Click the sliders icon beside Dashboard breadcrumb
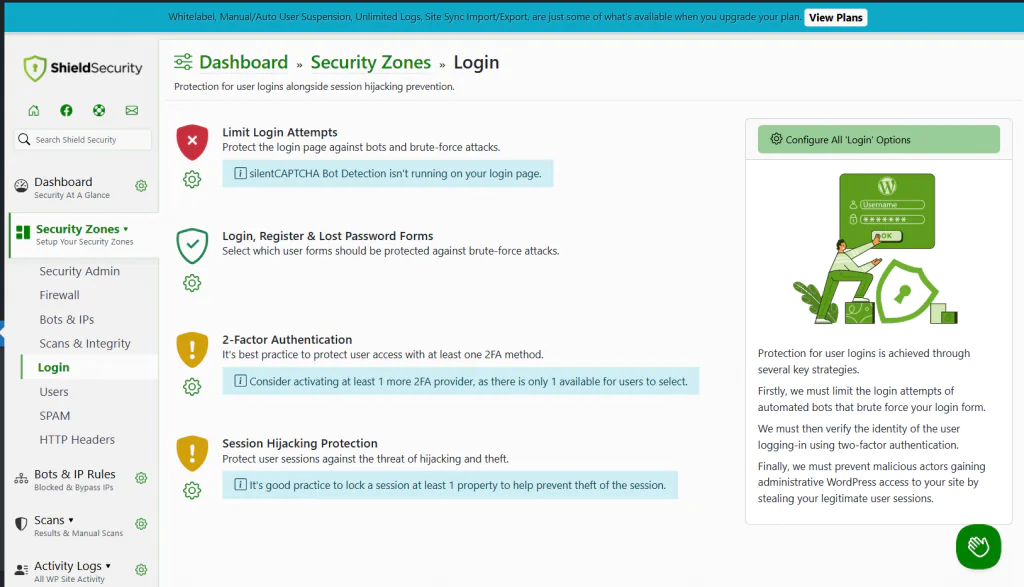The width and height of the screenshot is (1024, 587). tap(183, 62)
